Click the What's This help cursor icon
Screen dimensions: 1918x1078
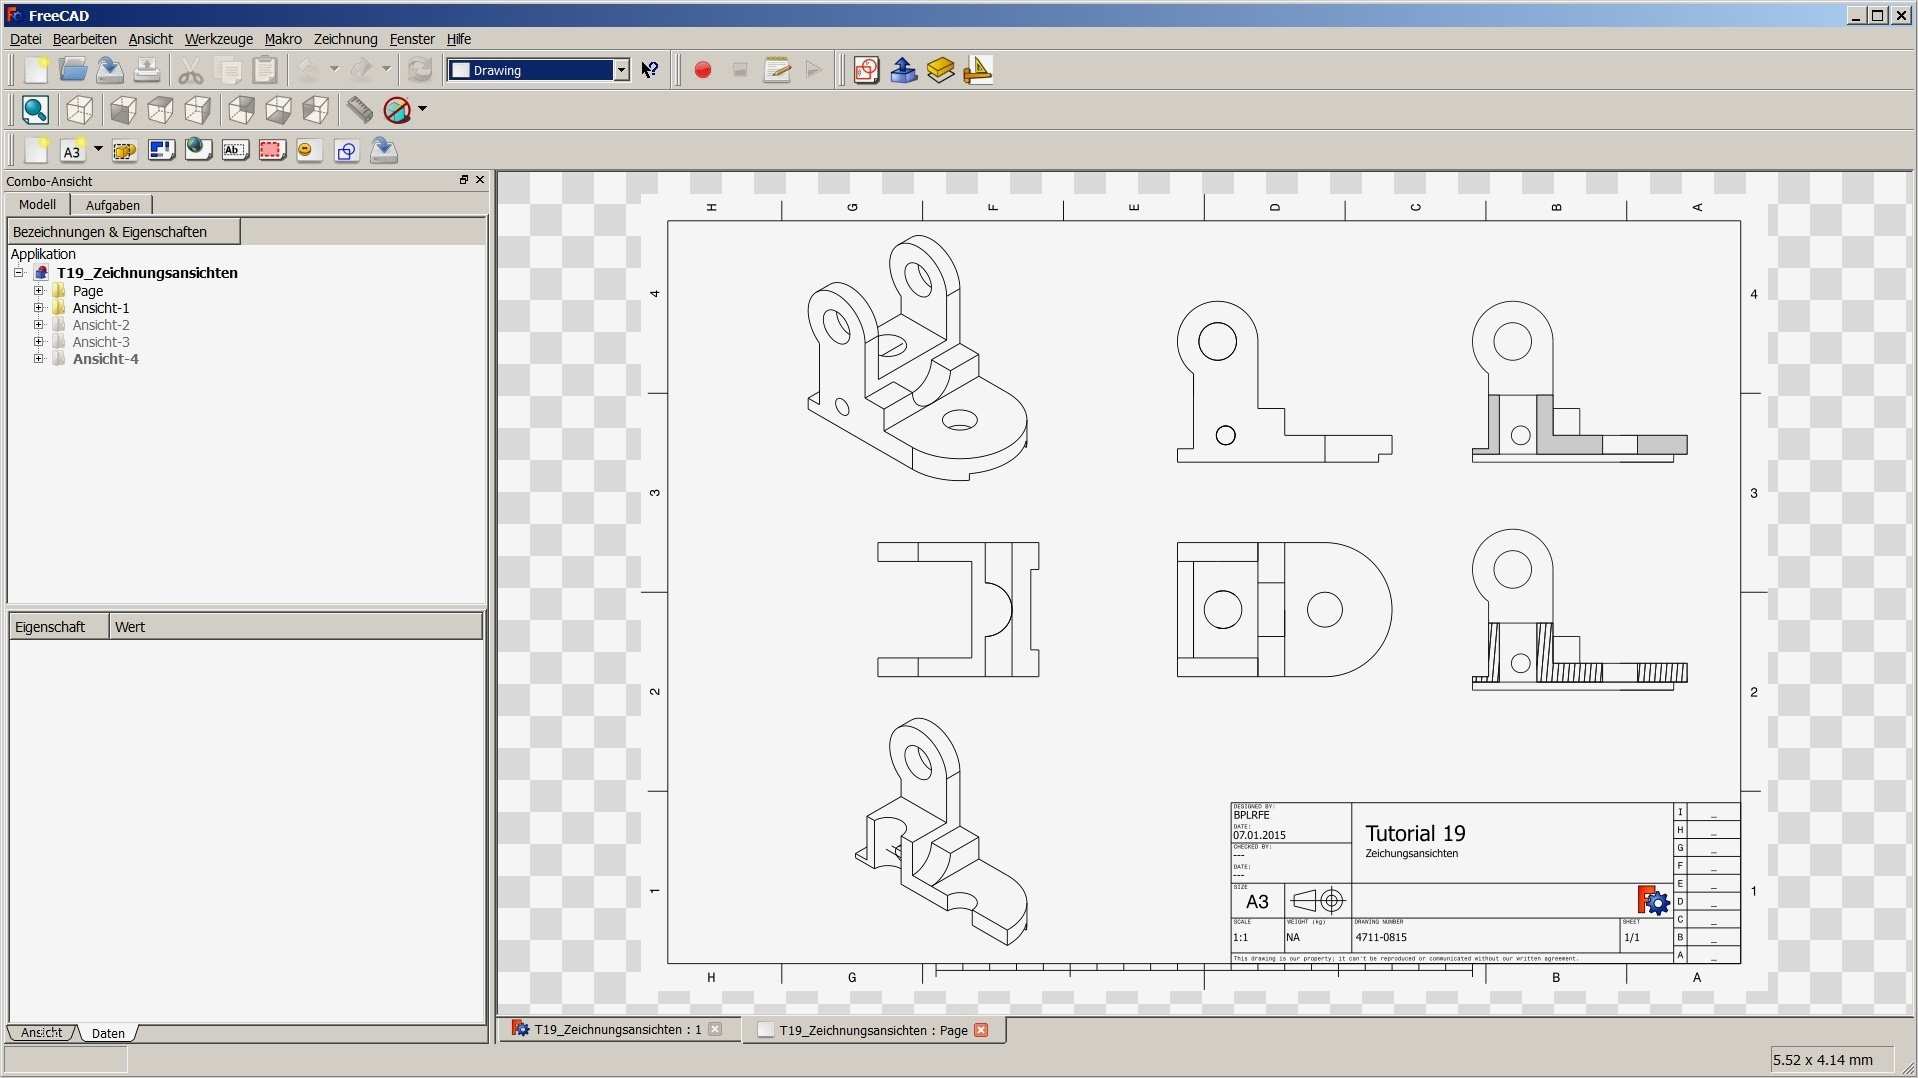[650, 70]
